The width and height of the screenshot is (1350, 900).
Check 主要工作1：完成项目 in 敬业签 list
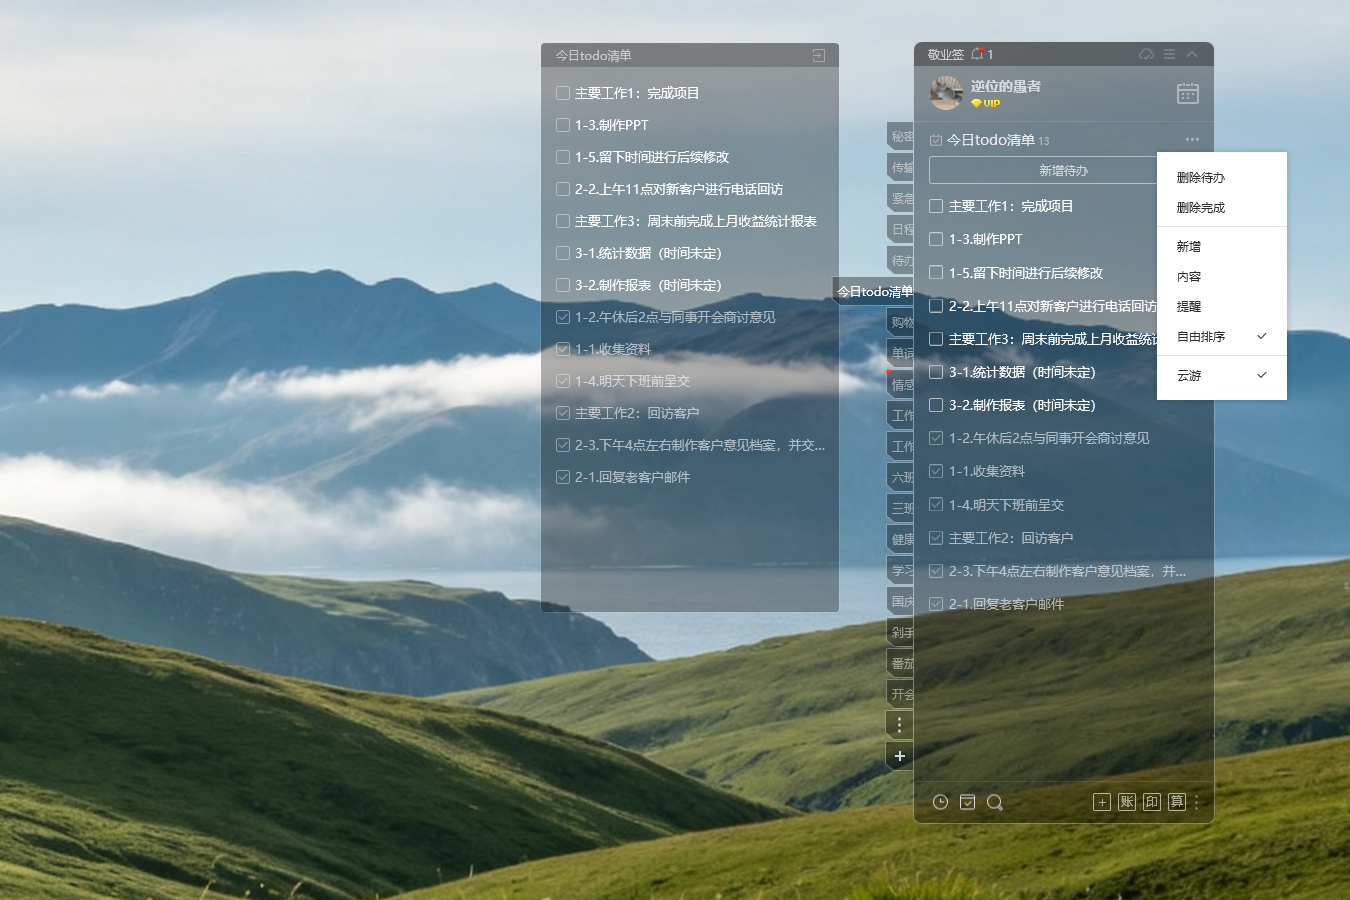pos(936,206)
